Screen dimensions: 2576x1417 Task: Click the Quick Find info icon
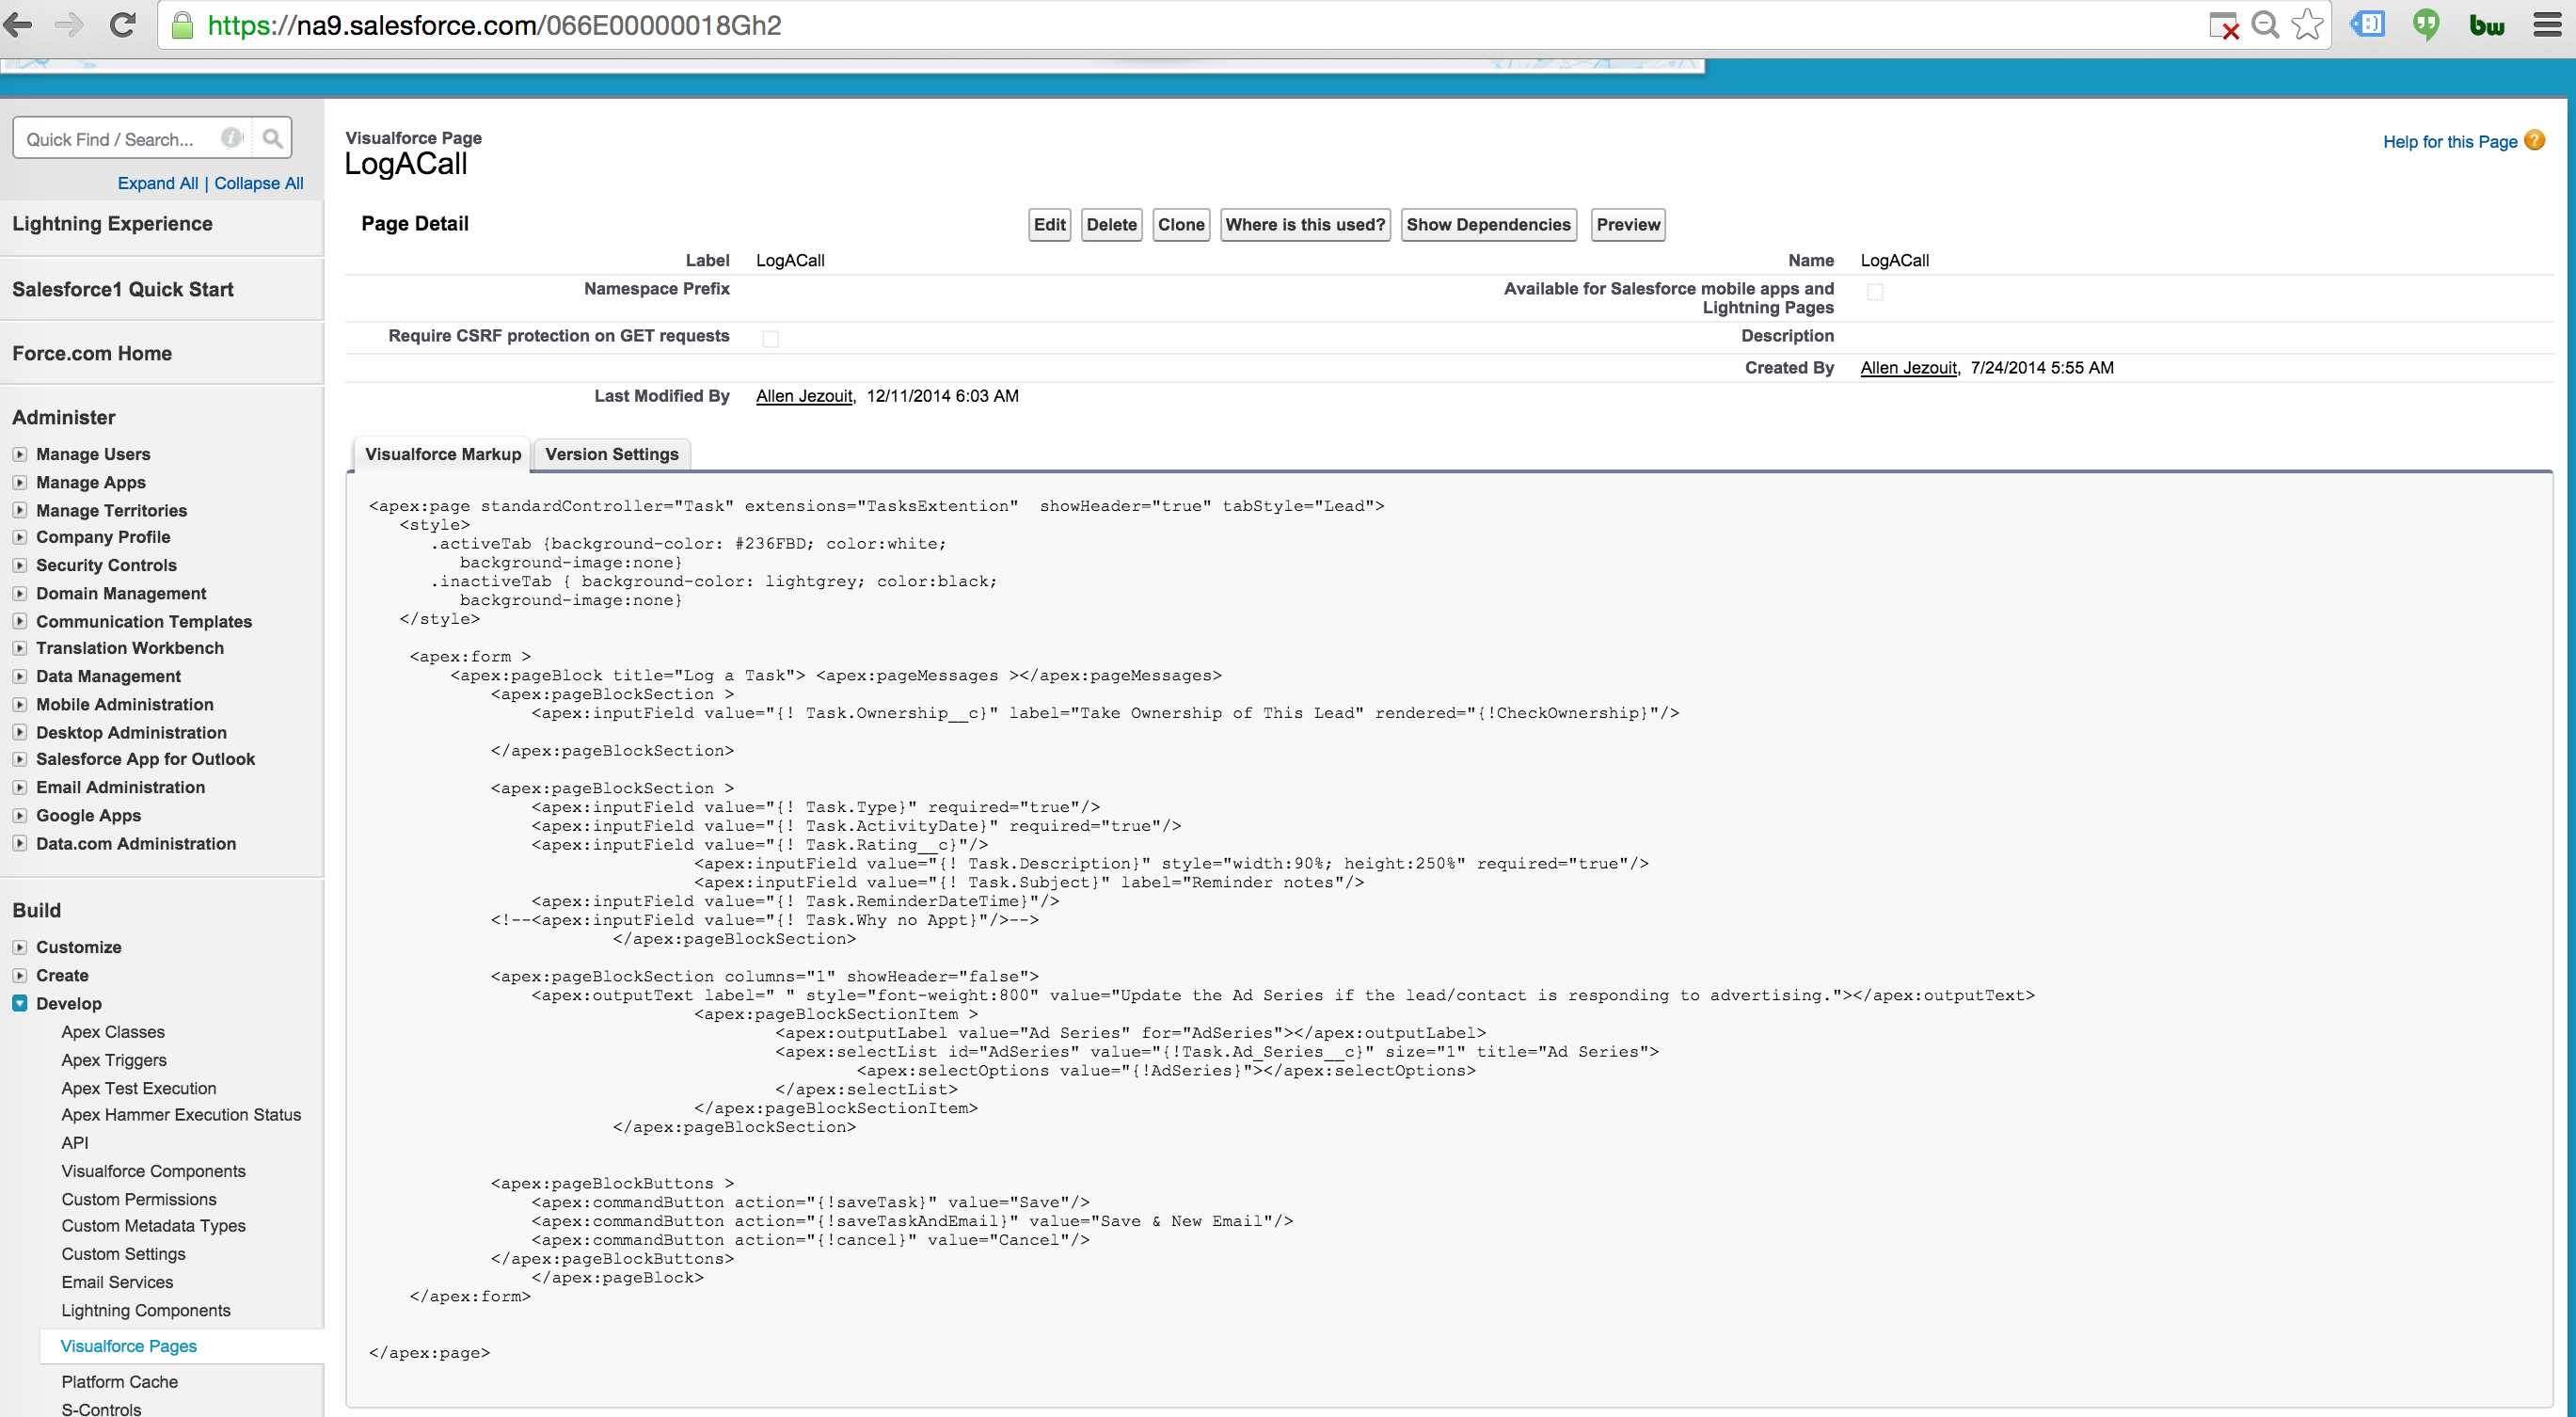(x=232, y=139)
